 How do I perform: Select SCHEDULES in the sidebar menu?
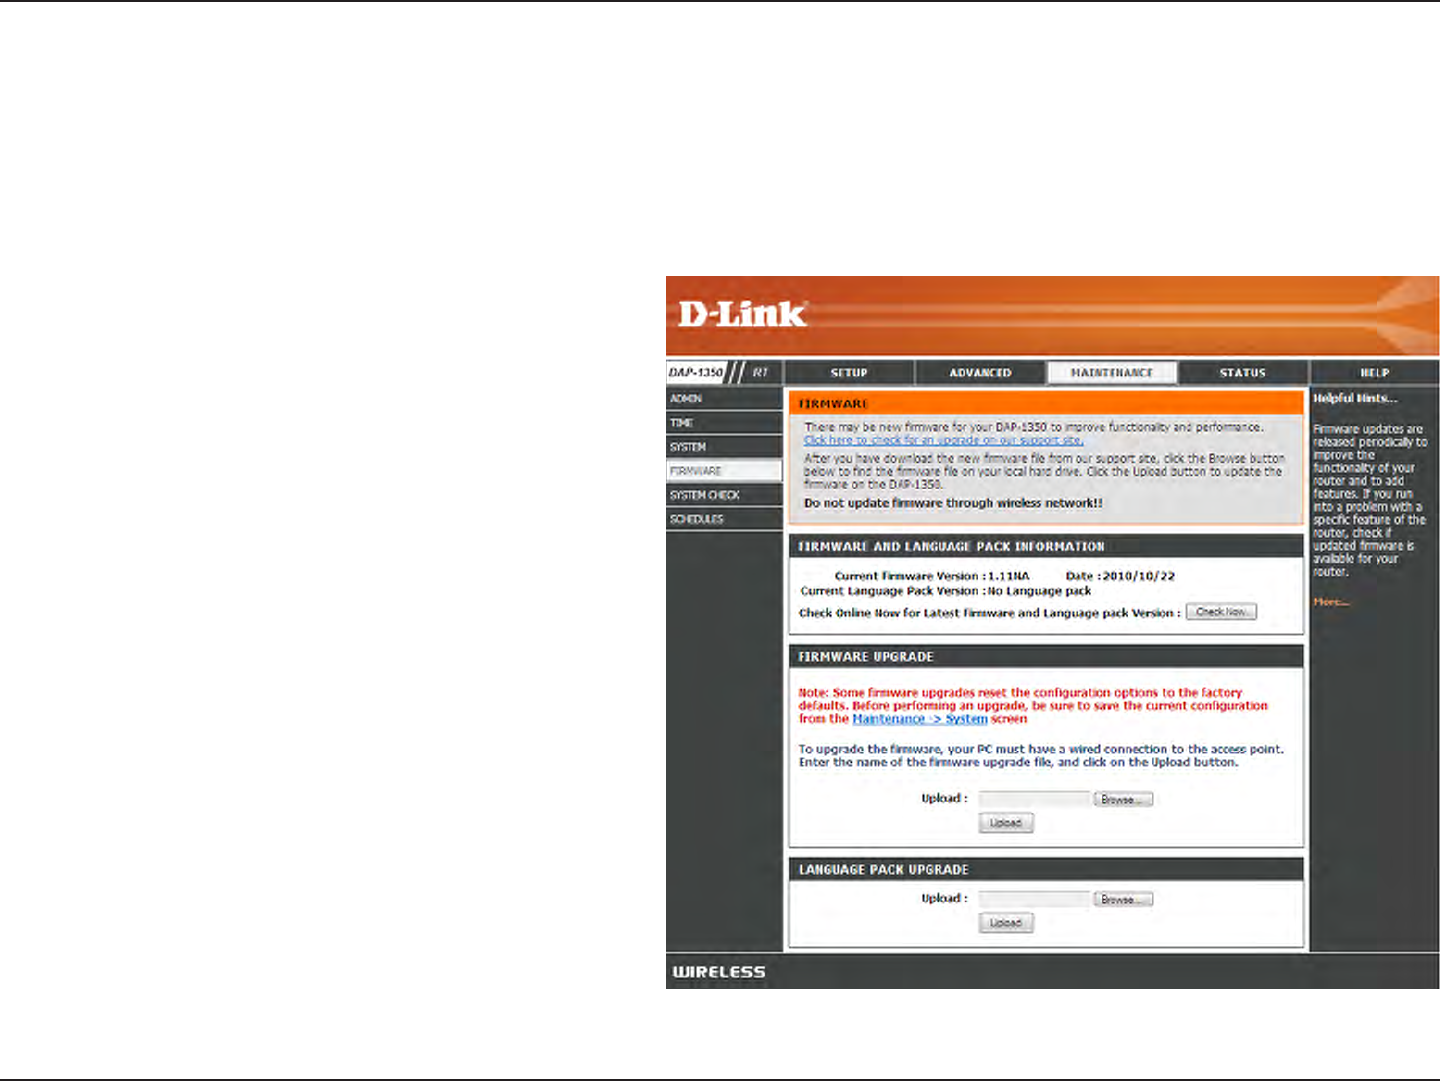724,519
